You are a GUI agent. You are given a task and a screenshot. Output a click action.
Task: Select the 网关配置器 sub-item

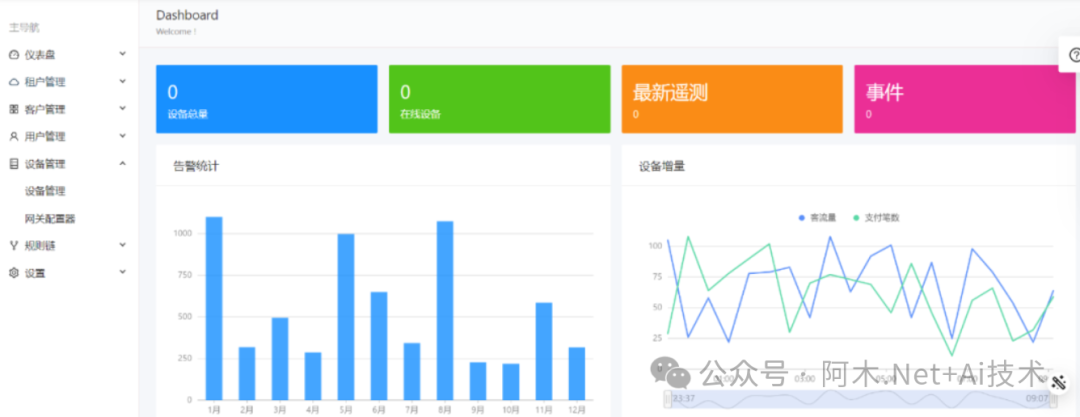tap(50, 218)
